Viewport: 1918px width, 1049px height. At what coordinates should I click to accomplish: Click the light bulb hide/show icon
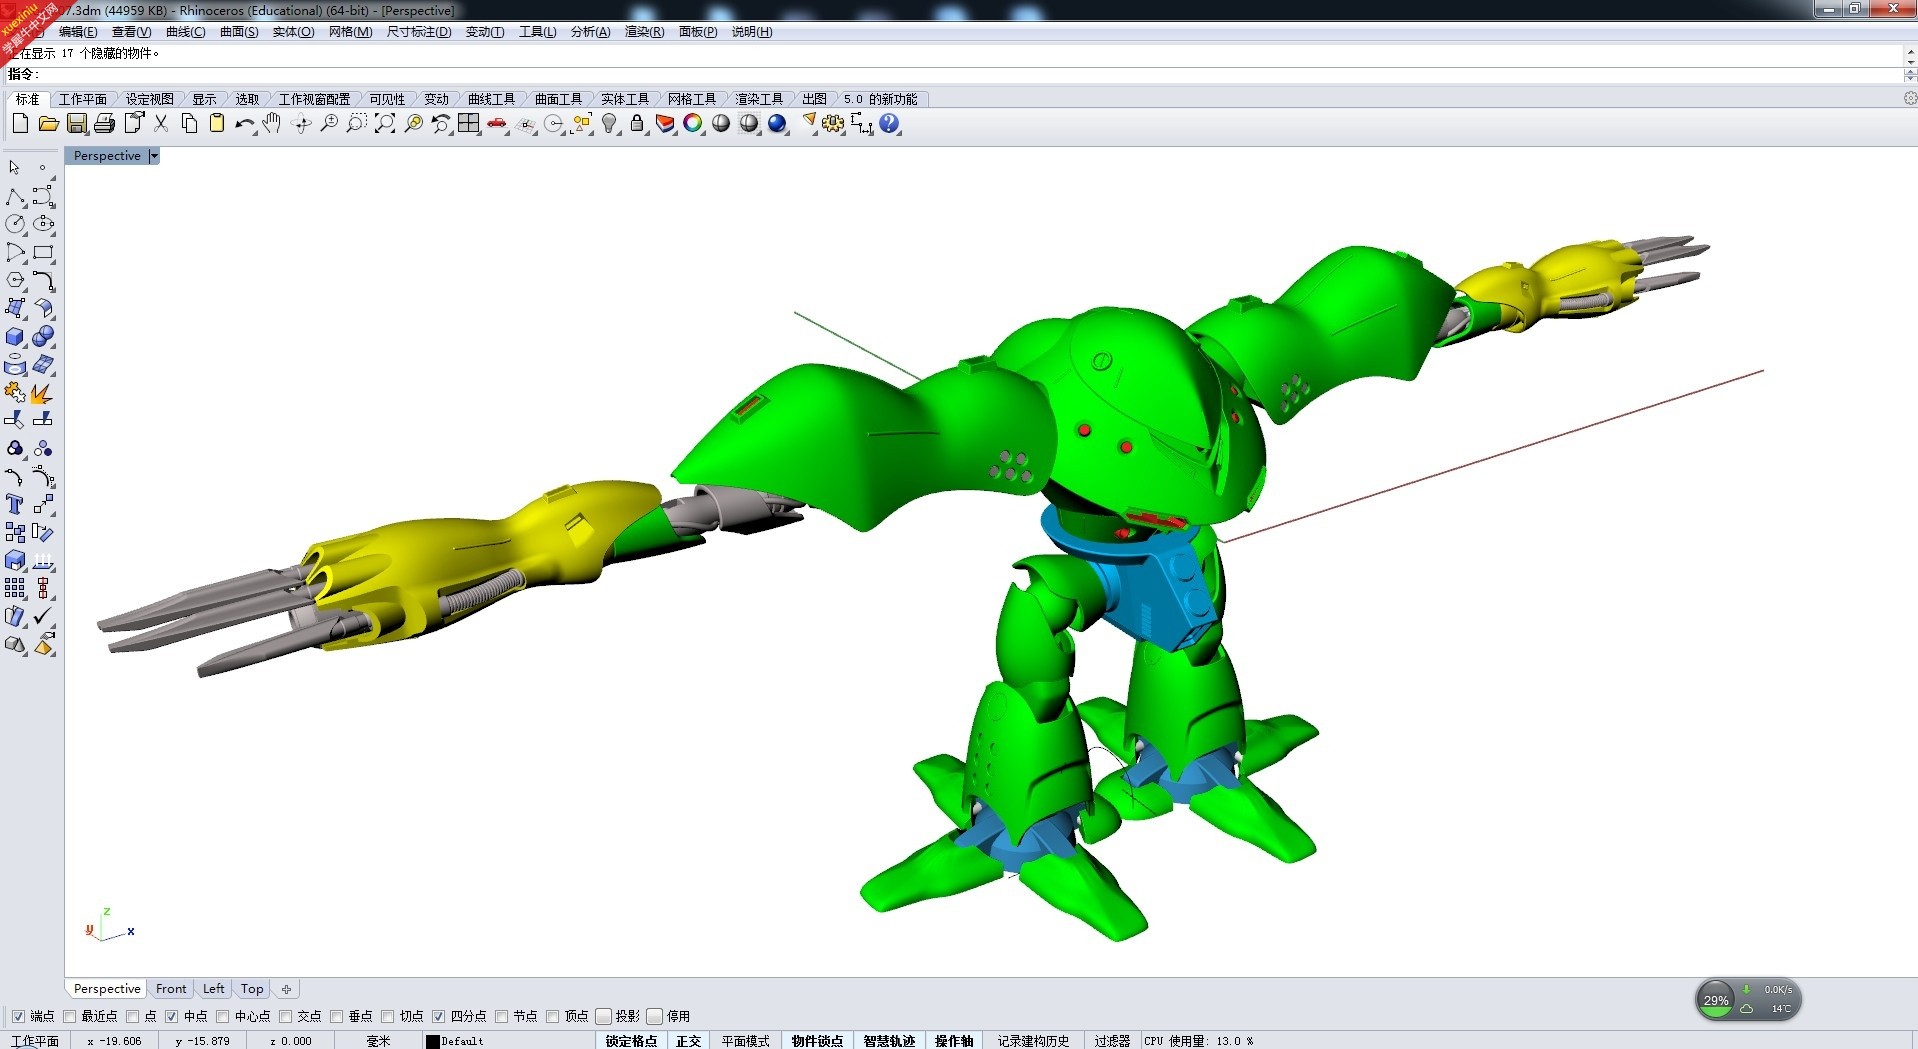pyautogui.click(x=609, y=124)
